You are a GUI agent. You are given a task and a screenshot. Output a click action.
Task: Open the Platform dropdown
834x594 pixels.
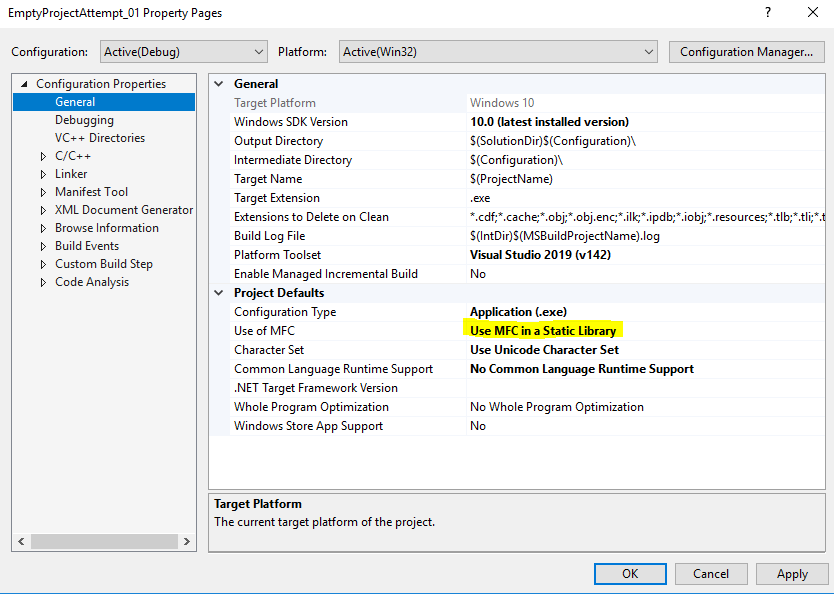[497, 51]
